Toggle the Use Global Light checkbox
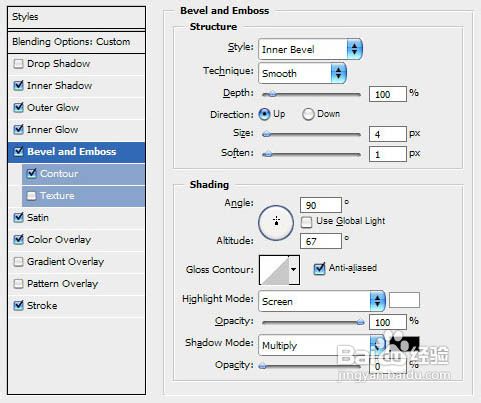The width and height of the screenshot is (481, 403). (306, 222)
